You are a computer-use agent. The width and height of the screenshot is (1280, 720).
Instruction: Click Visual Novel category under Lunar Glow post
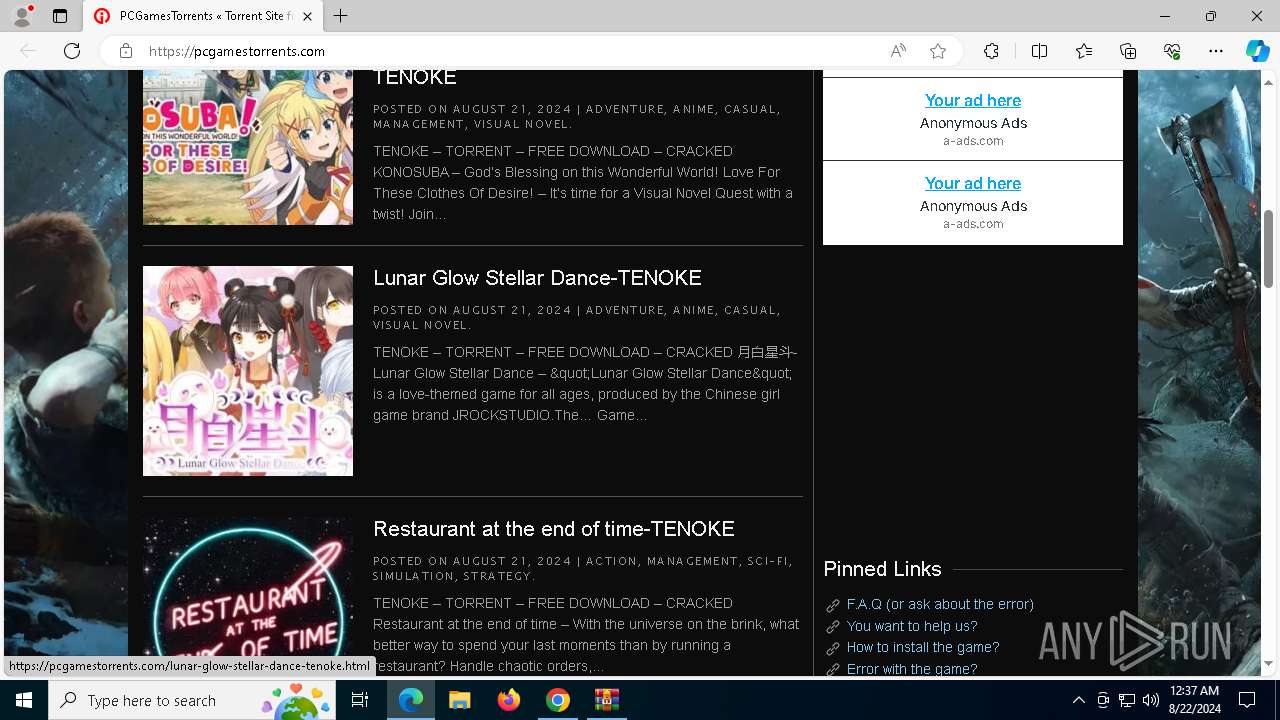420,325
